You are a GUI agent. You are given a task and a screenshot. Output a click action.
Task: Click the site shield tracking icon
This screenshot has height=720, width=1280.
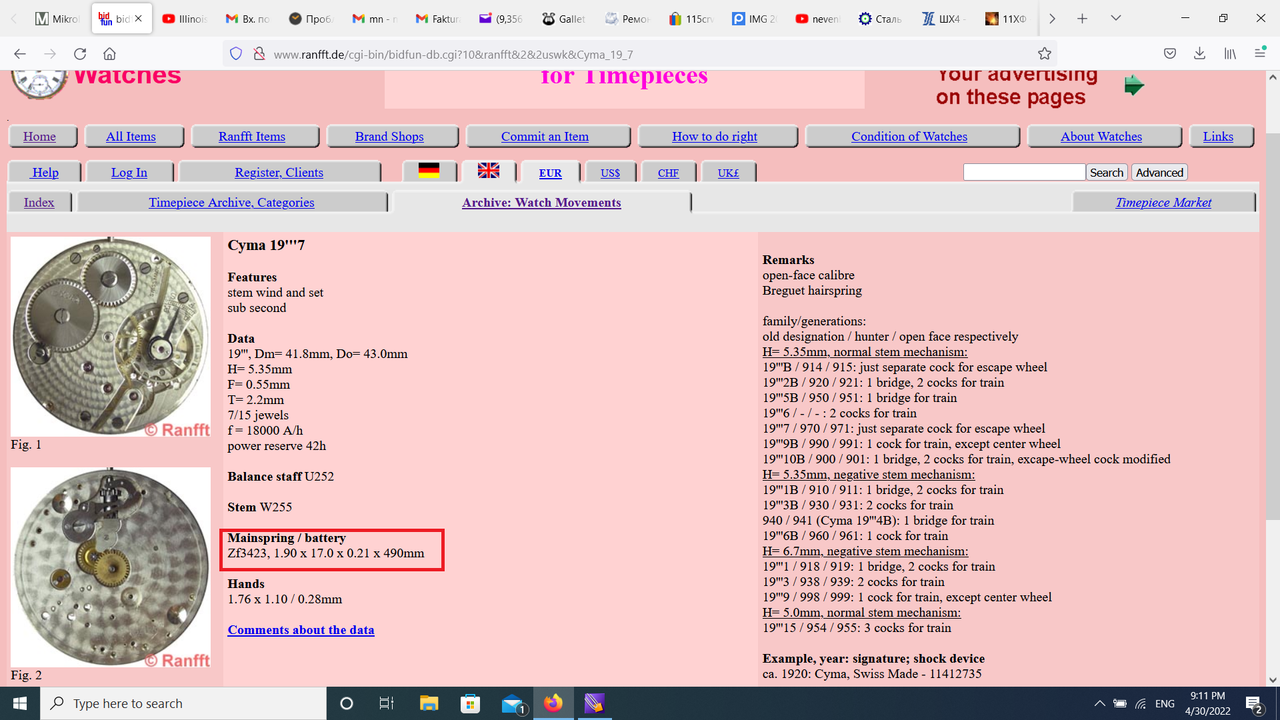pyautogui.click(x=236, y=54)
